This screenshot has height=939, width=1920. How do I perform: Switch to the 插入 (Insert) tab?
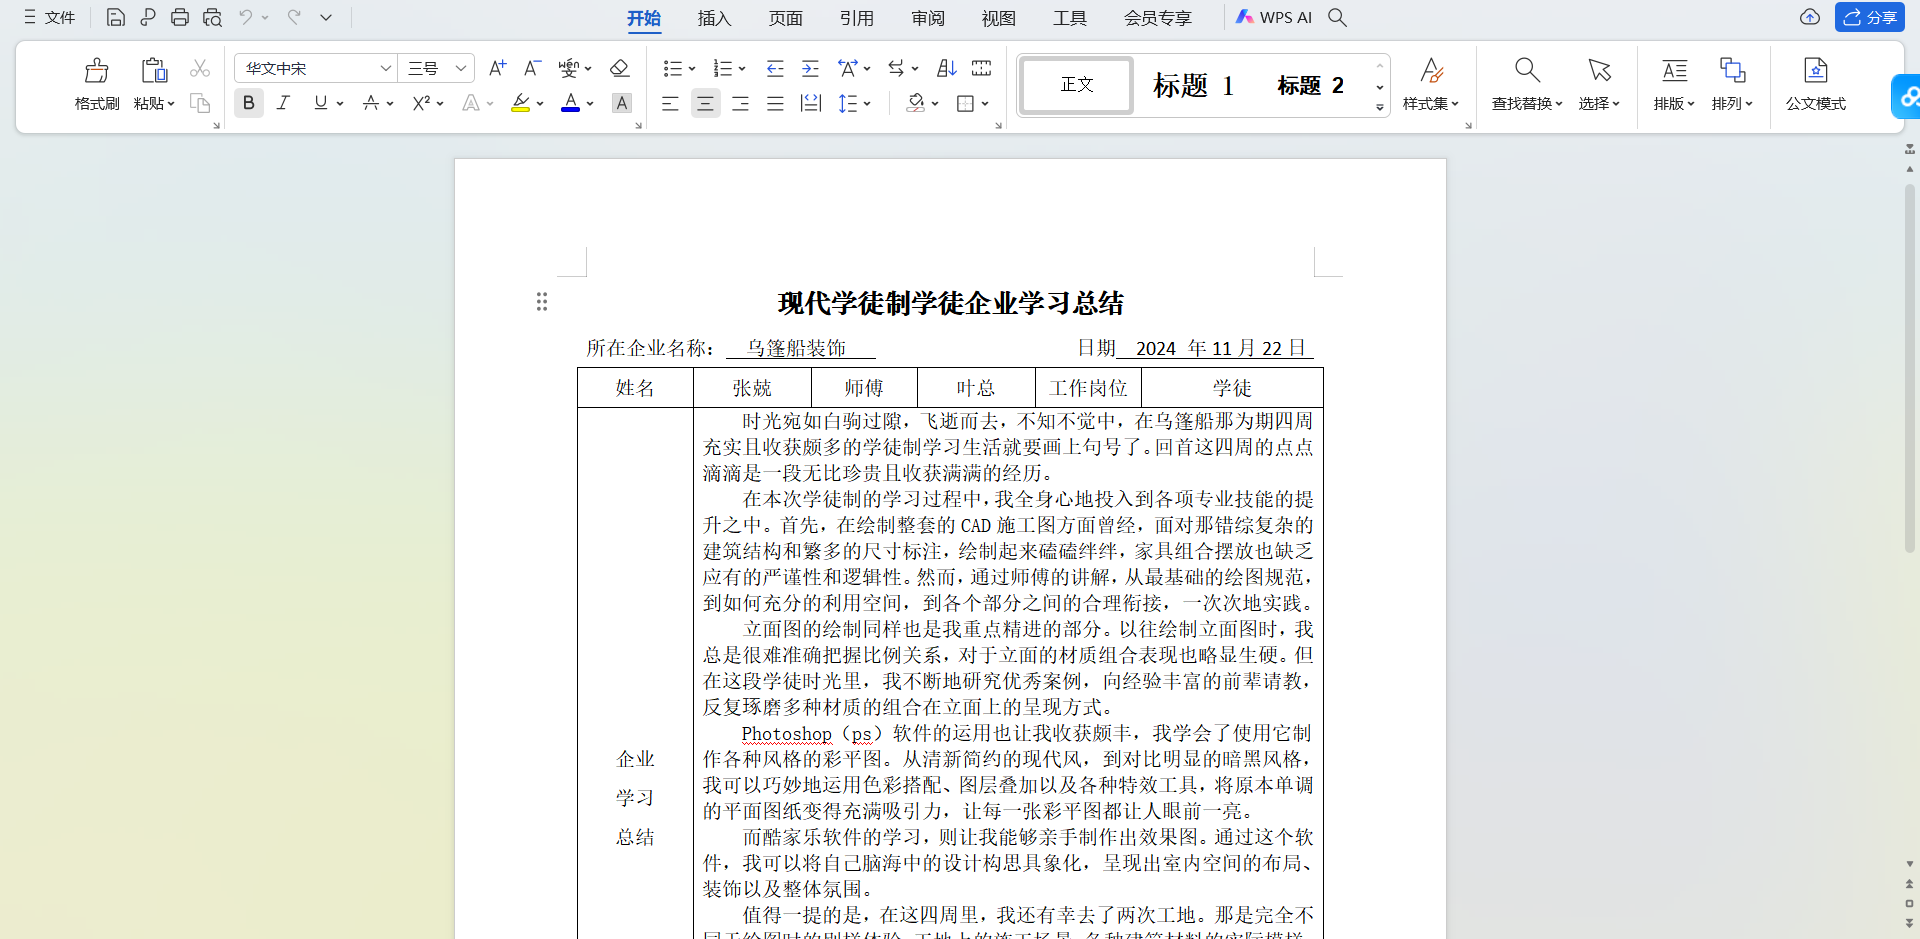coord(714,18)
